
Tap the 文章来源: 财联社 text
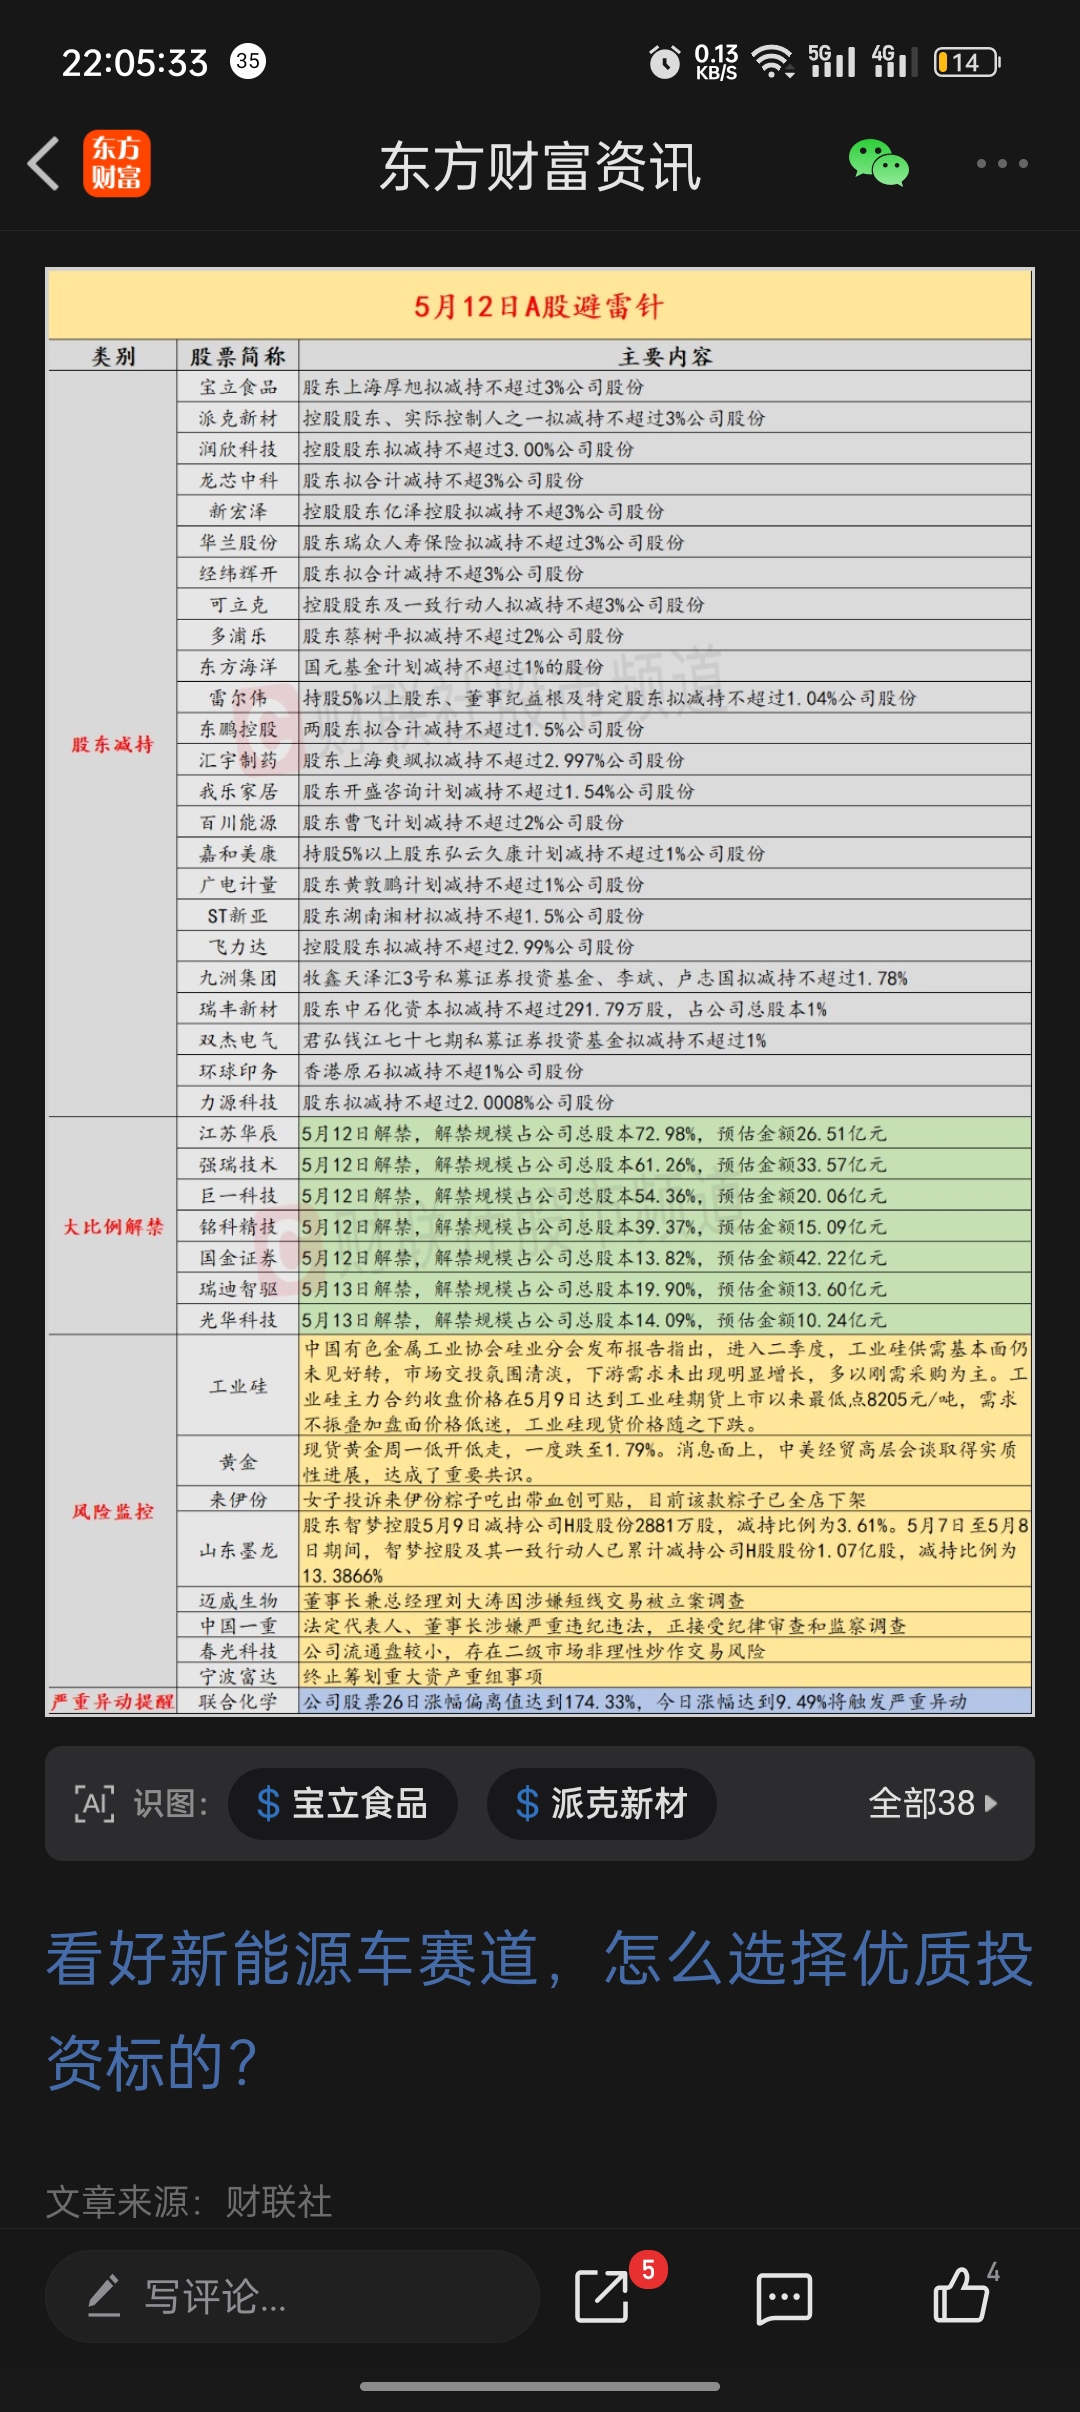[x=189, y=2201]
